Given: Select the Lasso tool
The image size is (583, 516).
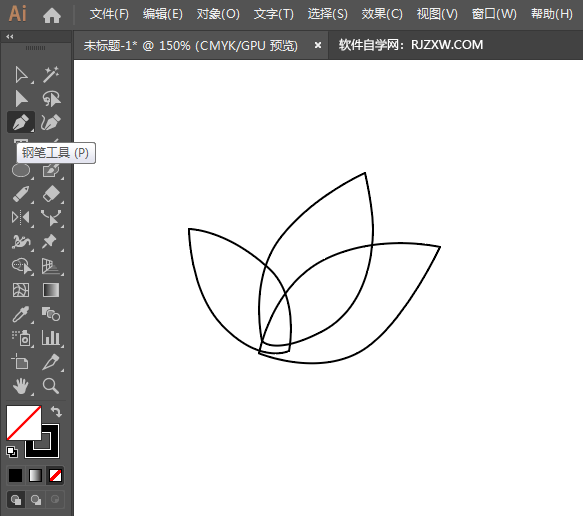Looking at the screenshot, I should (x=51, y=99).
